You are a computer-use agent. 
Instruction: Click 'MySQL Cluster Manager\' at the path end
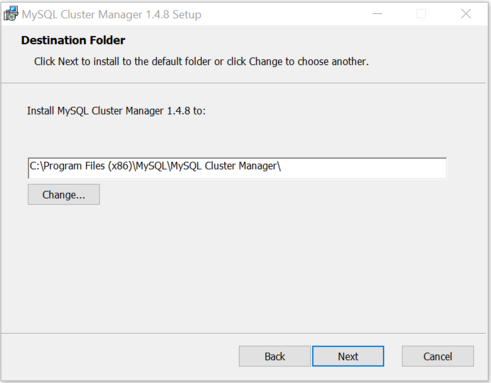coord(226,166)
